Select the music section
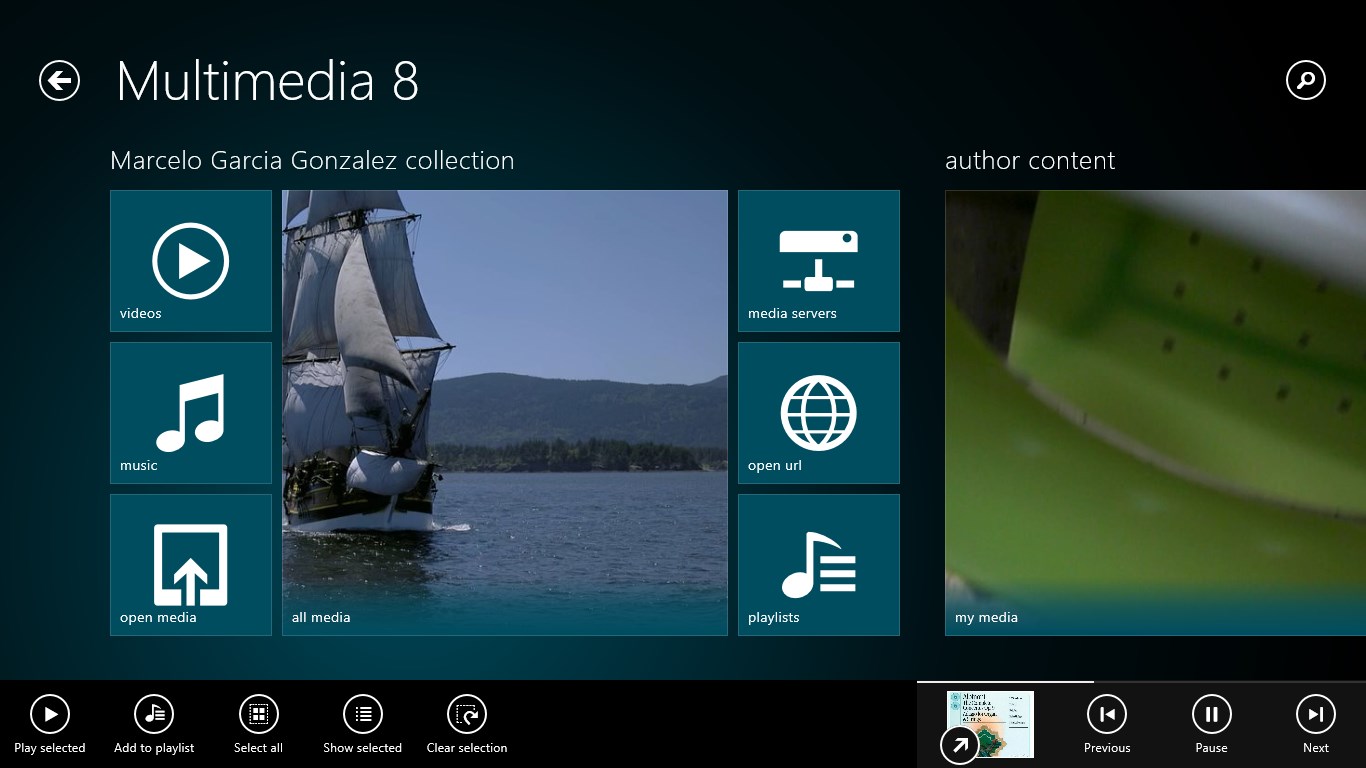 click(190, 413)
